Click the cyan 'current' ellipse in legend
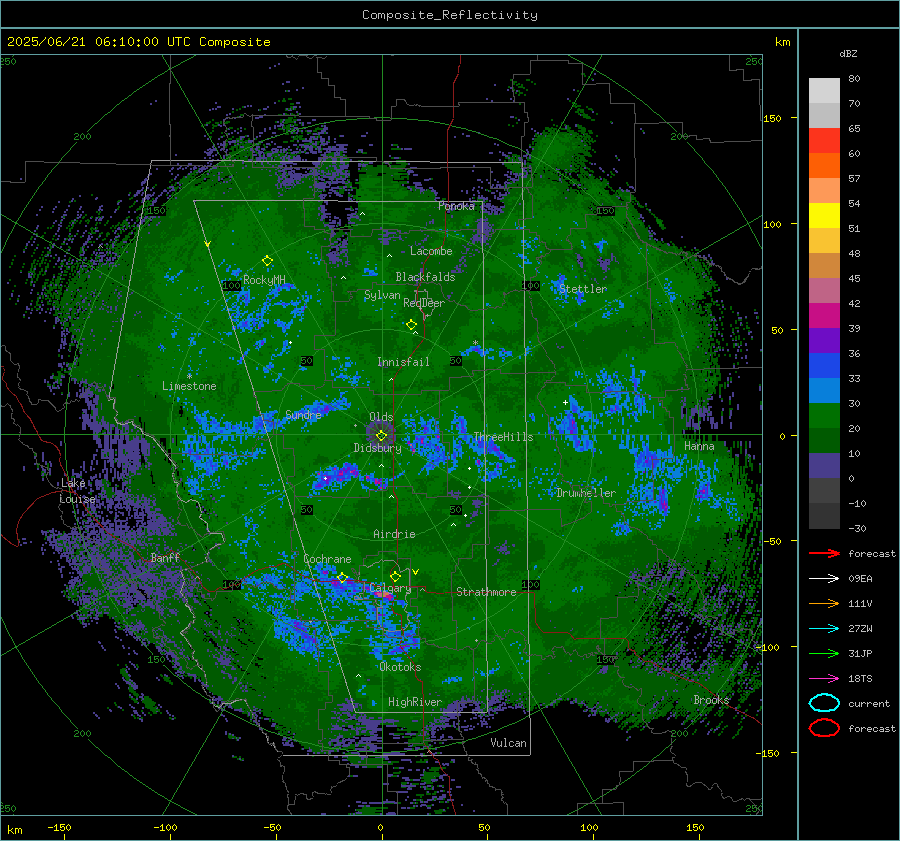This screenshot has width=900, height=841. click(x=824, y=703)
